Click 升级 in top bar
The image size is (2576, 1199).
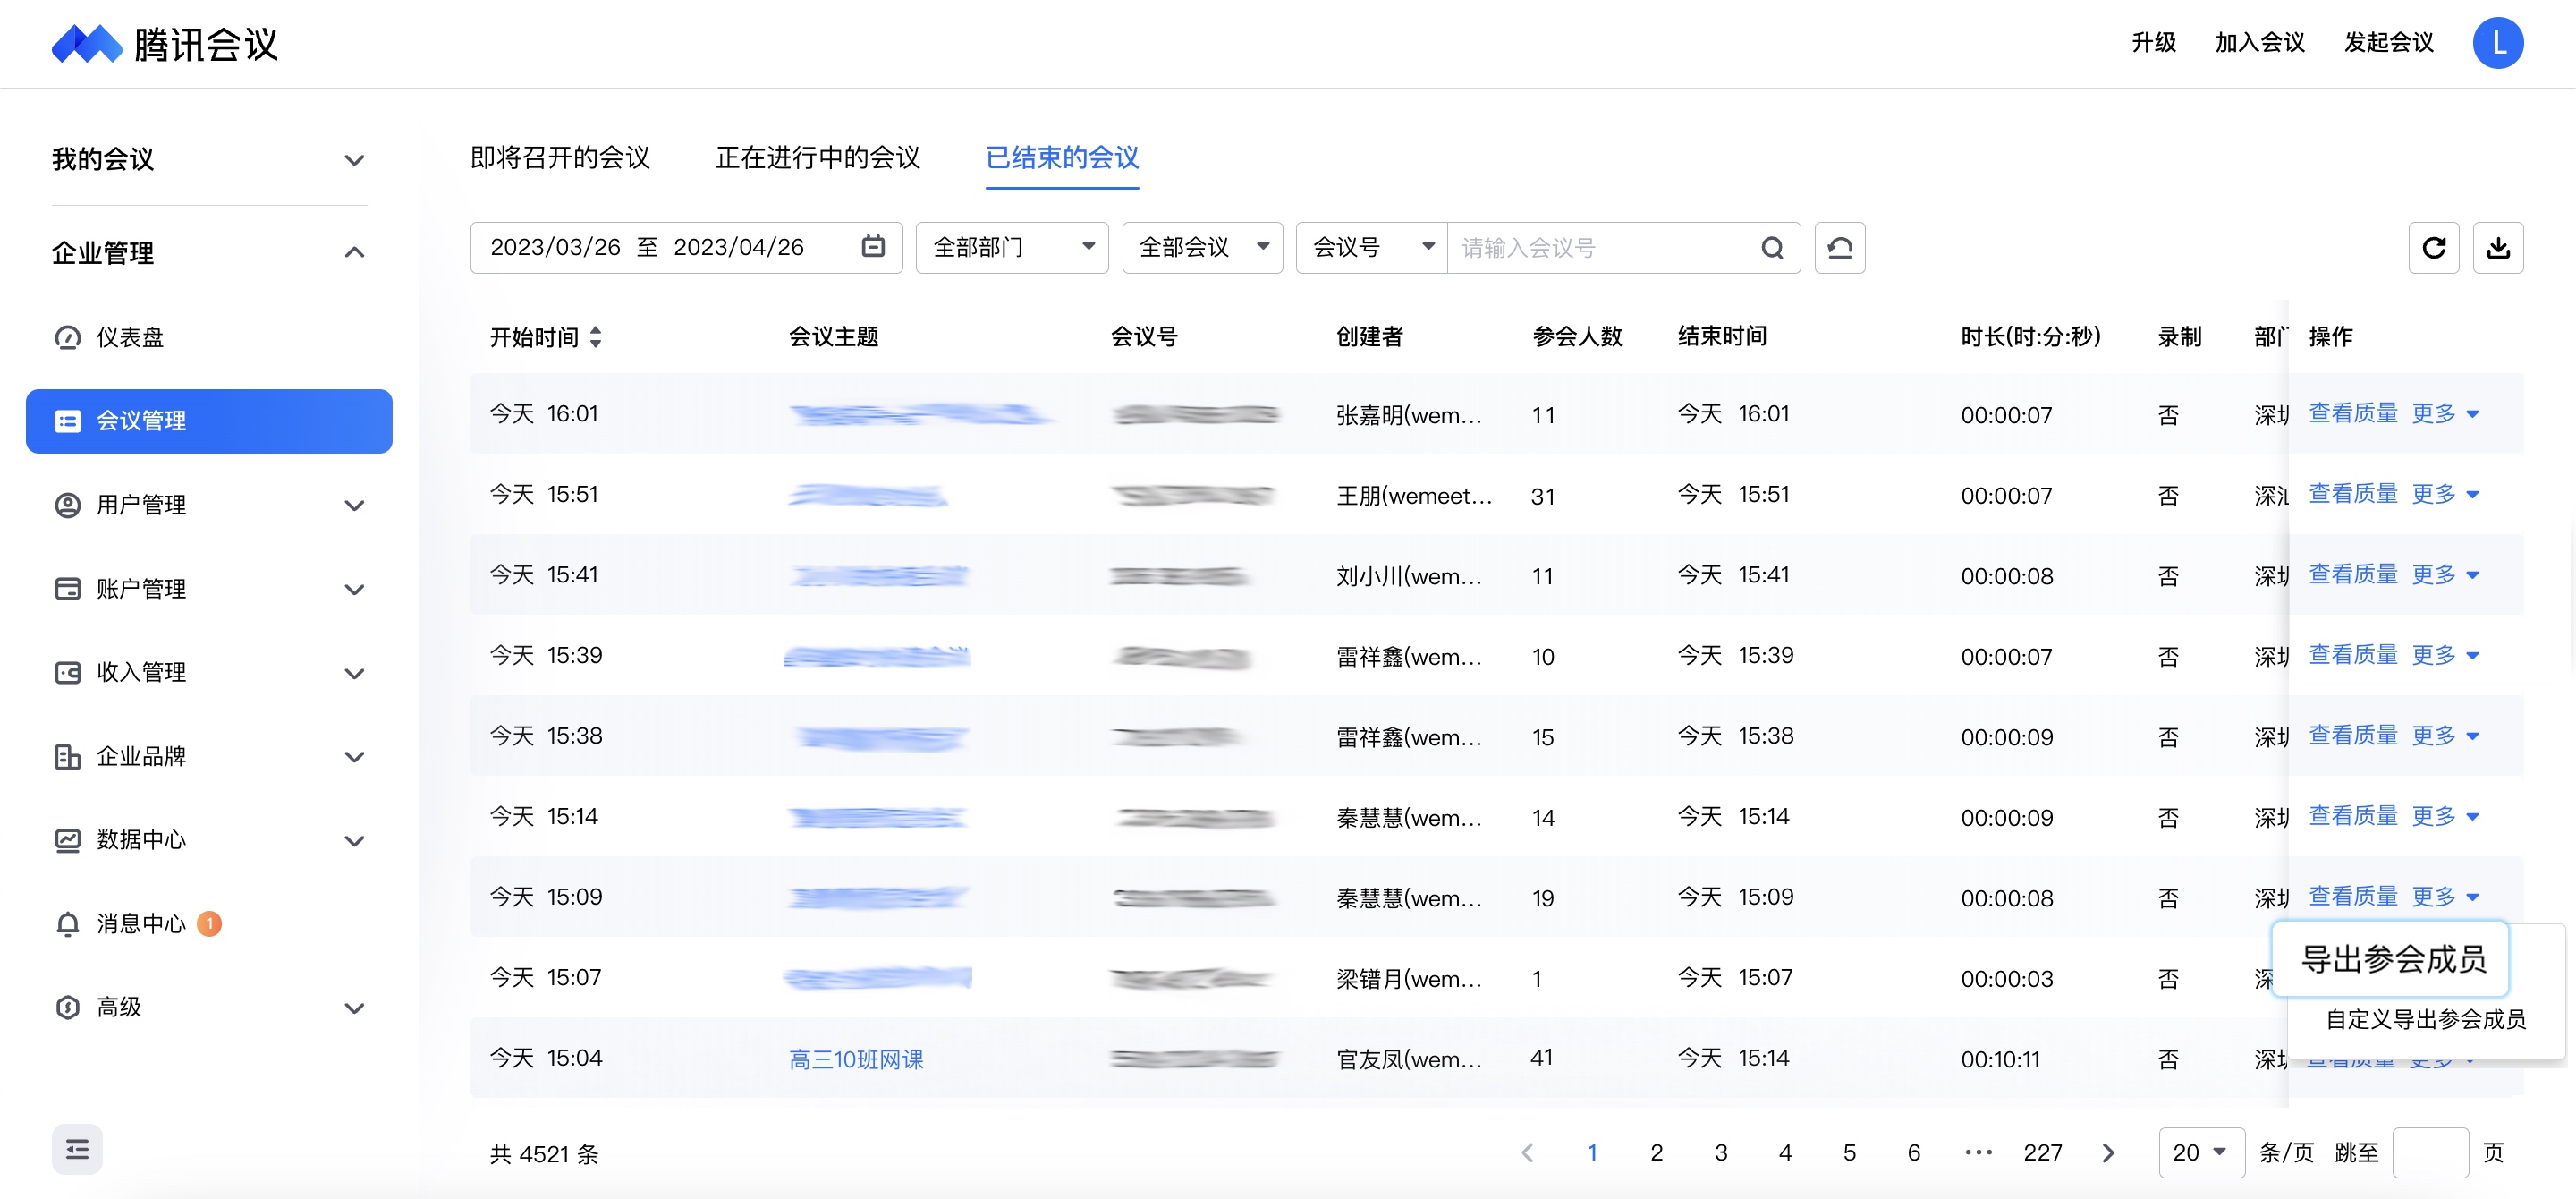pos(2153,43)
